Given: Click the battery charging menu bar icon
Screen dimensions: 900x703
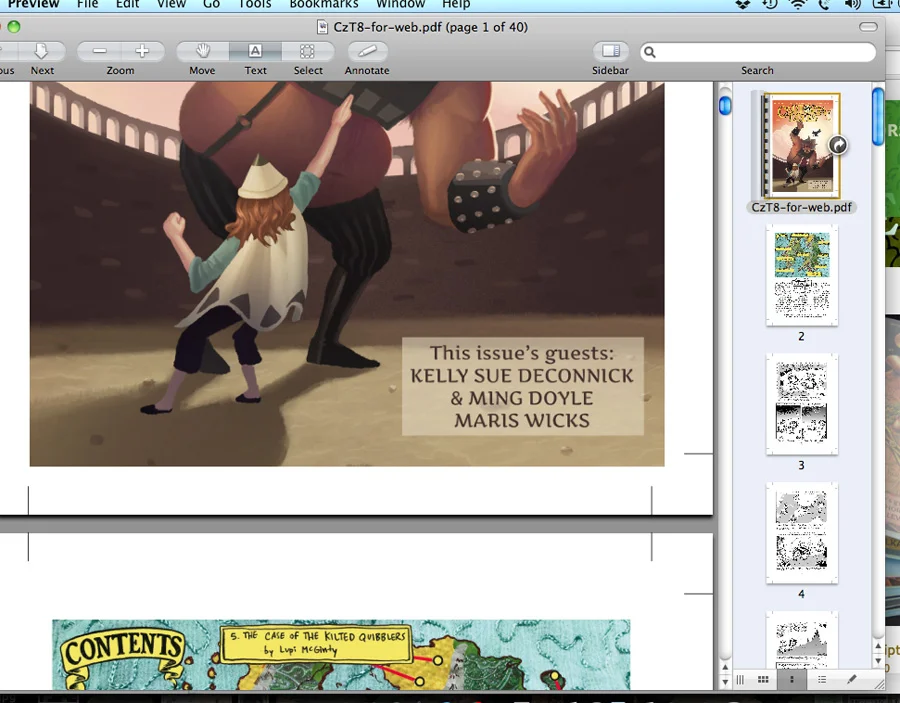Looking at the screenshot, I should click(x=882, y=5).
